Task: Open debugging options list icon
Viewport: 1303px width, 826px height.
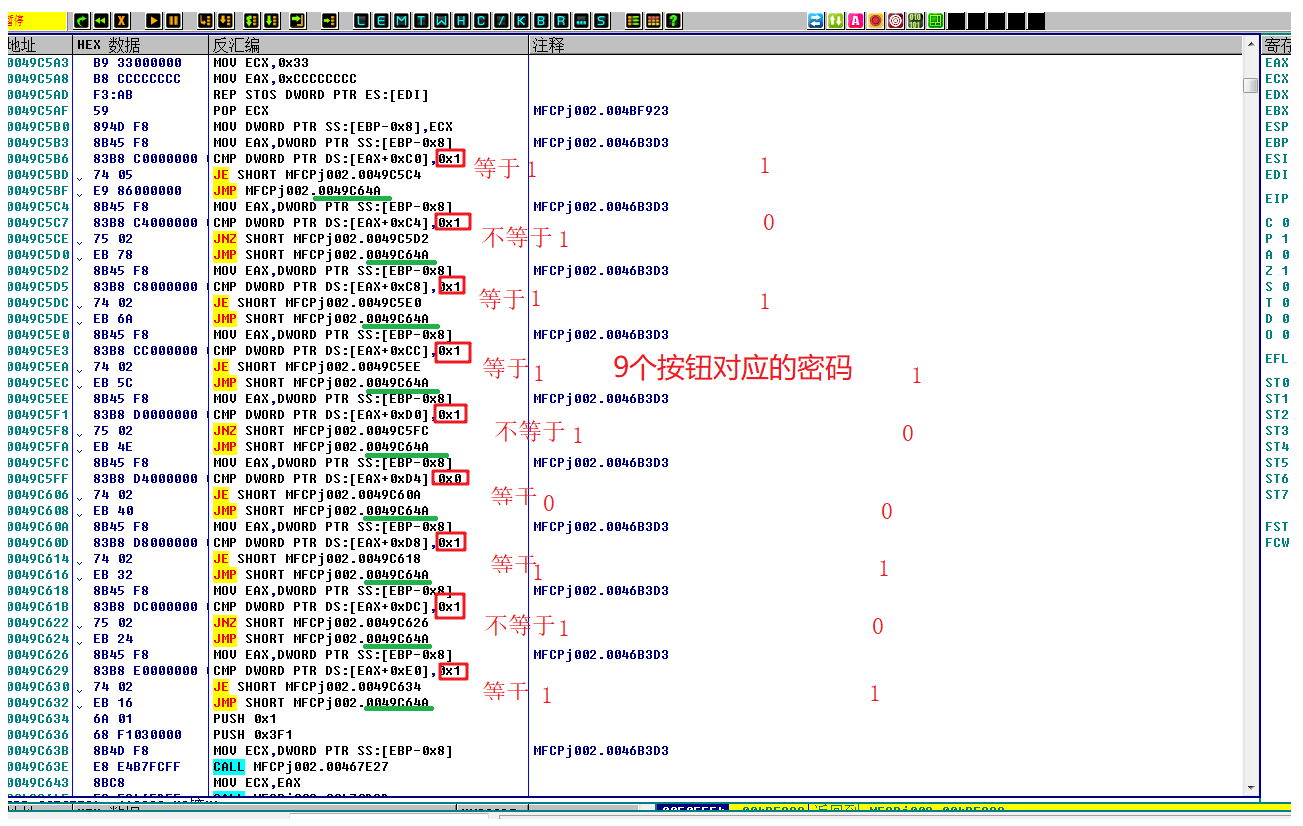Action: point(633,20)
